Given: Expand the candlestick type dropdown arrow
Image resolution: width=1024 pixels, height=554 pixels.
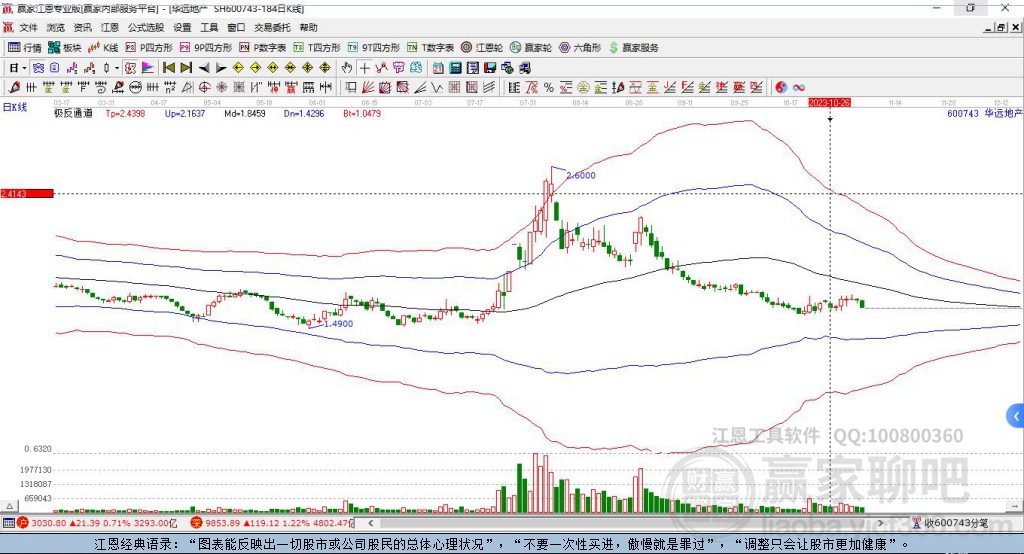Looking at the screenshot, I should (117, 68).
